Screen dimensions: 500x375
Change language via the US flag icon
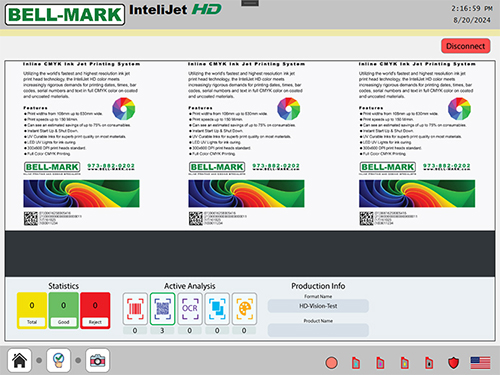[480, 363]
